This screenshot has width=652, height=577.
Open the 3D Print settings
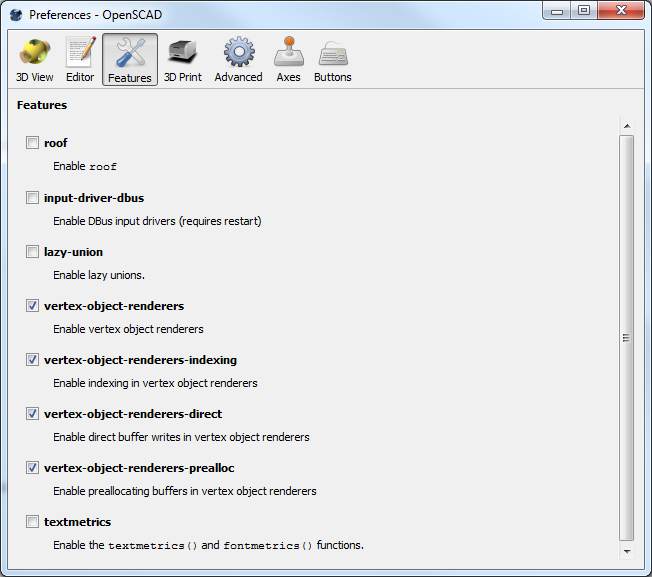(182, 59)
